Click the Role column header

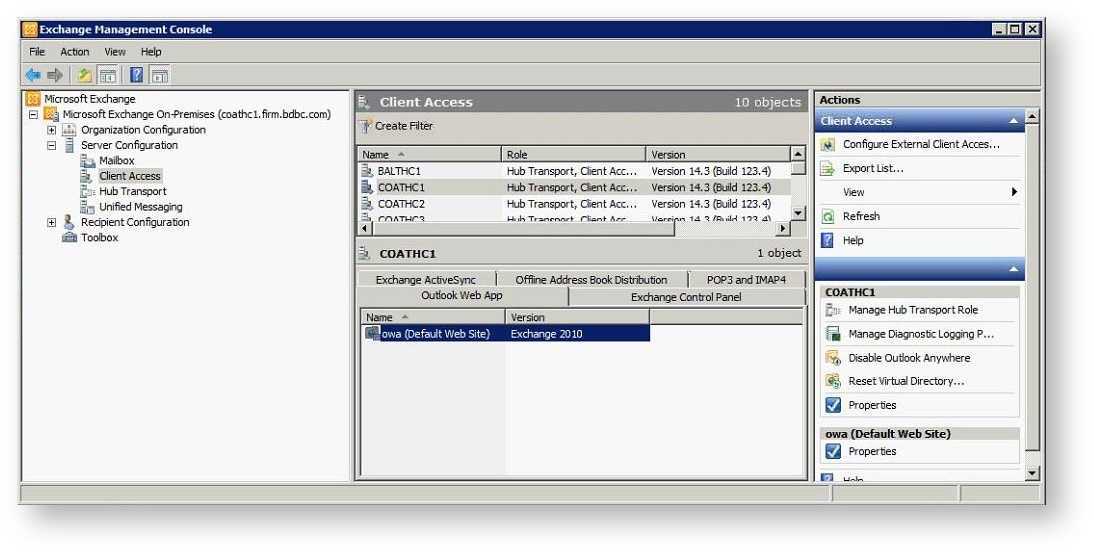point(574,154)
